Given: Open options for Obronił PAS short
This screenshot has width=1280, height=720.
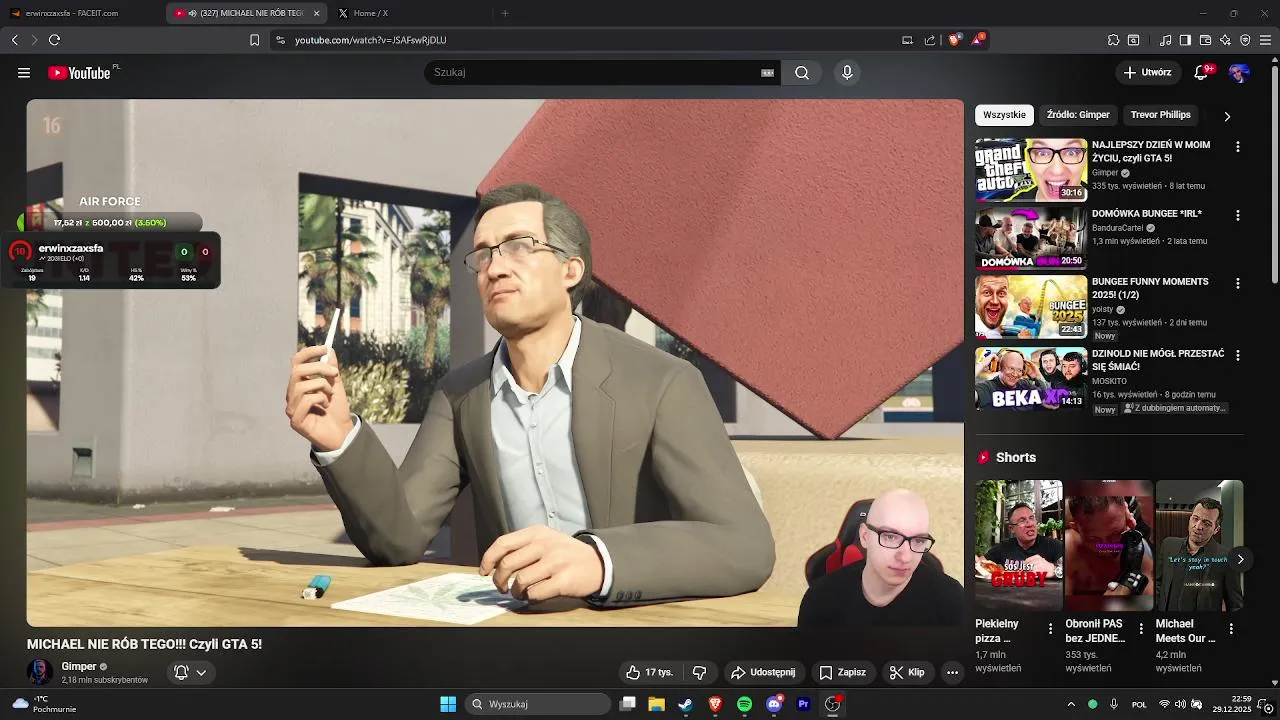Looking at the screenshot, I should coord(1141,629).
